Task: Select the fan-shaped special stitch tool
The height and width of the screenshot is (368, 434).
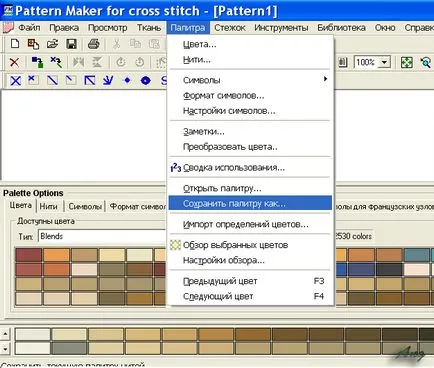Action: click(108, 80)
